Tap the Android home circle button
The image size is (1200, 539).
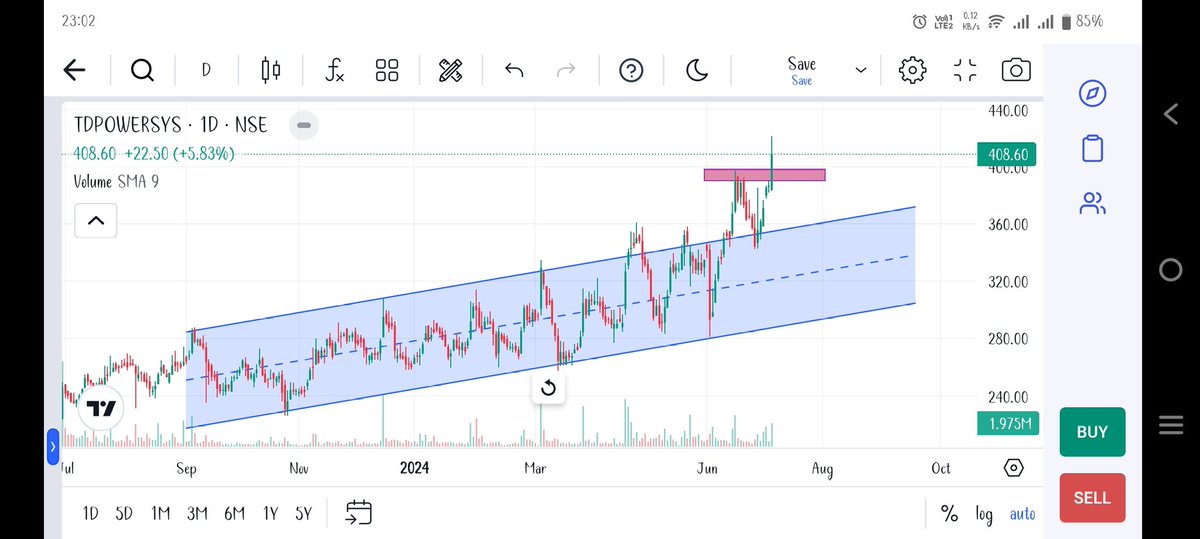pos(1171,270)
